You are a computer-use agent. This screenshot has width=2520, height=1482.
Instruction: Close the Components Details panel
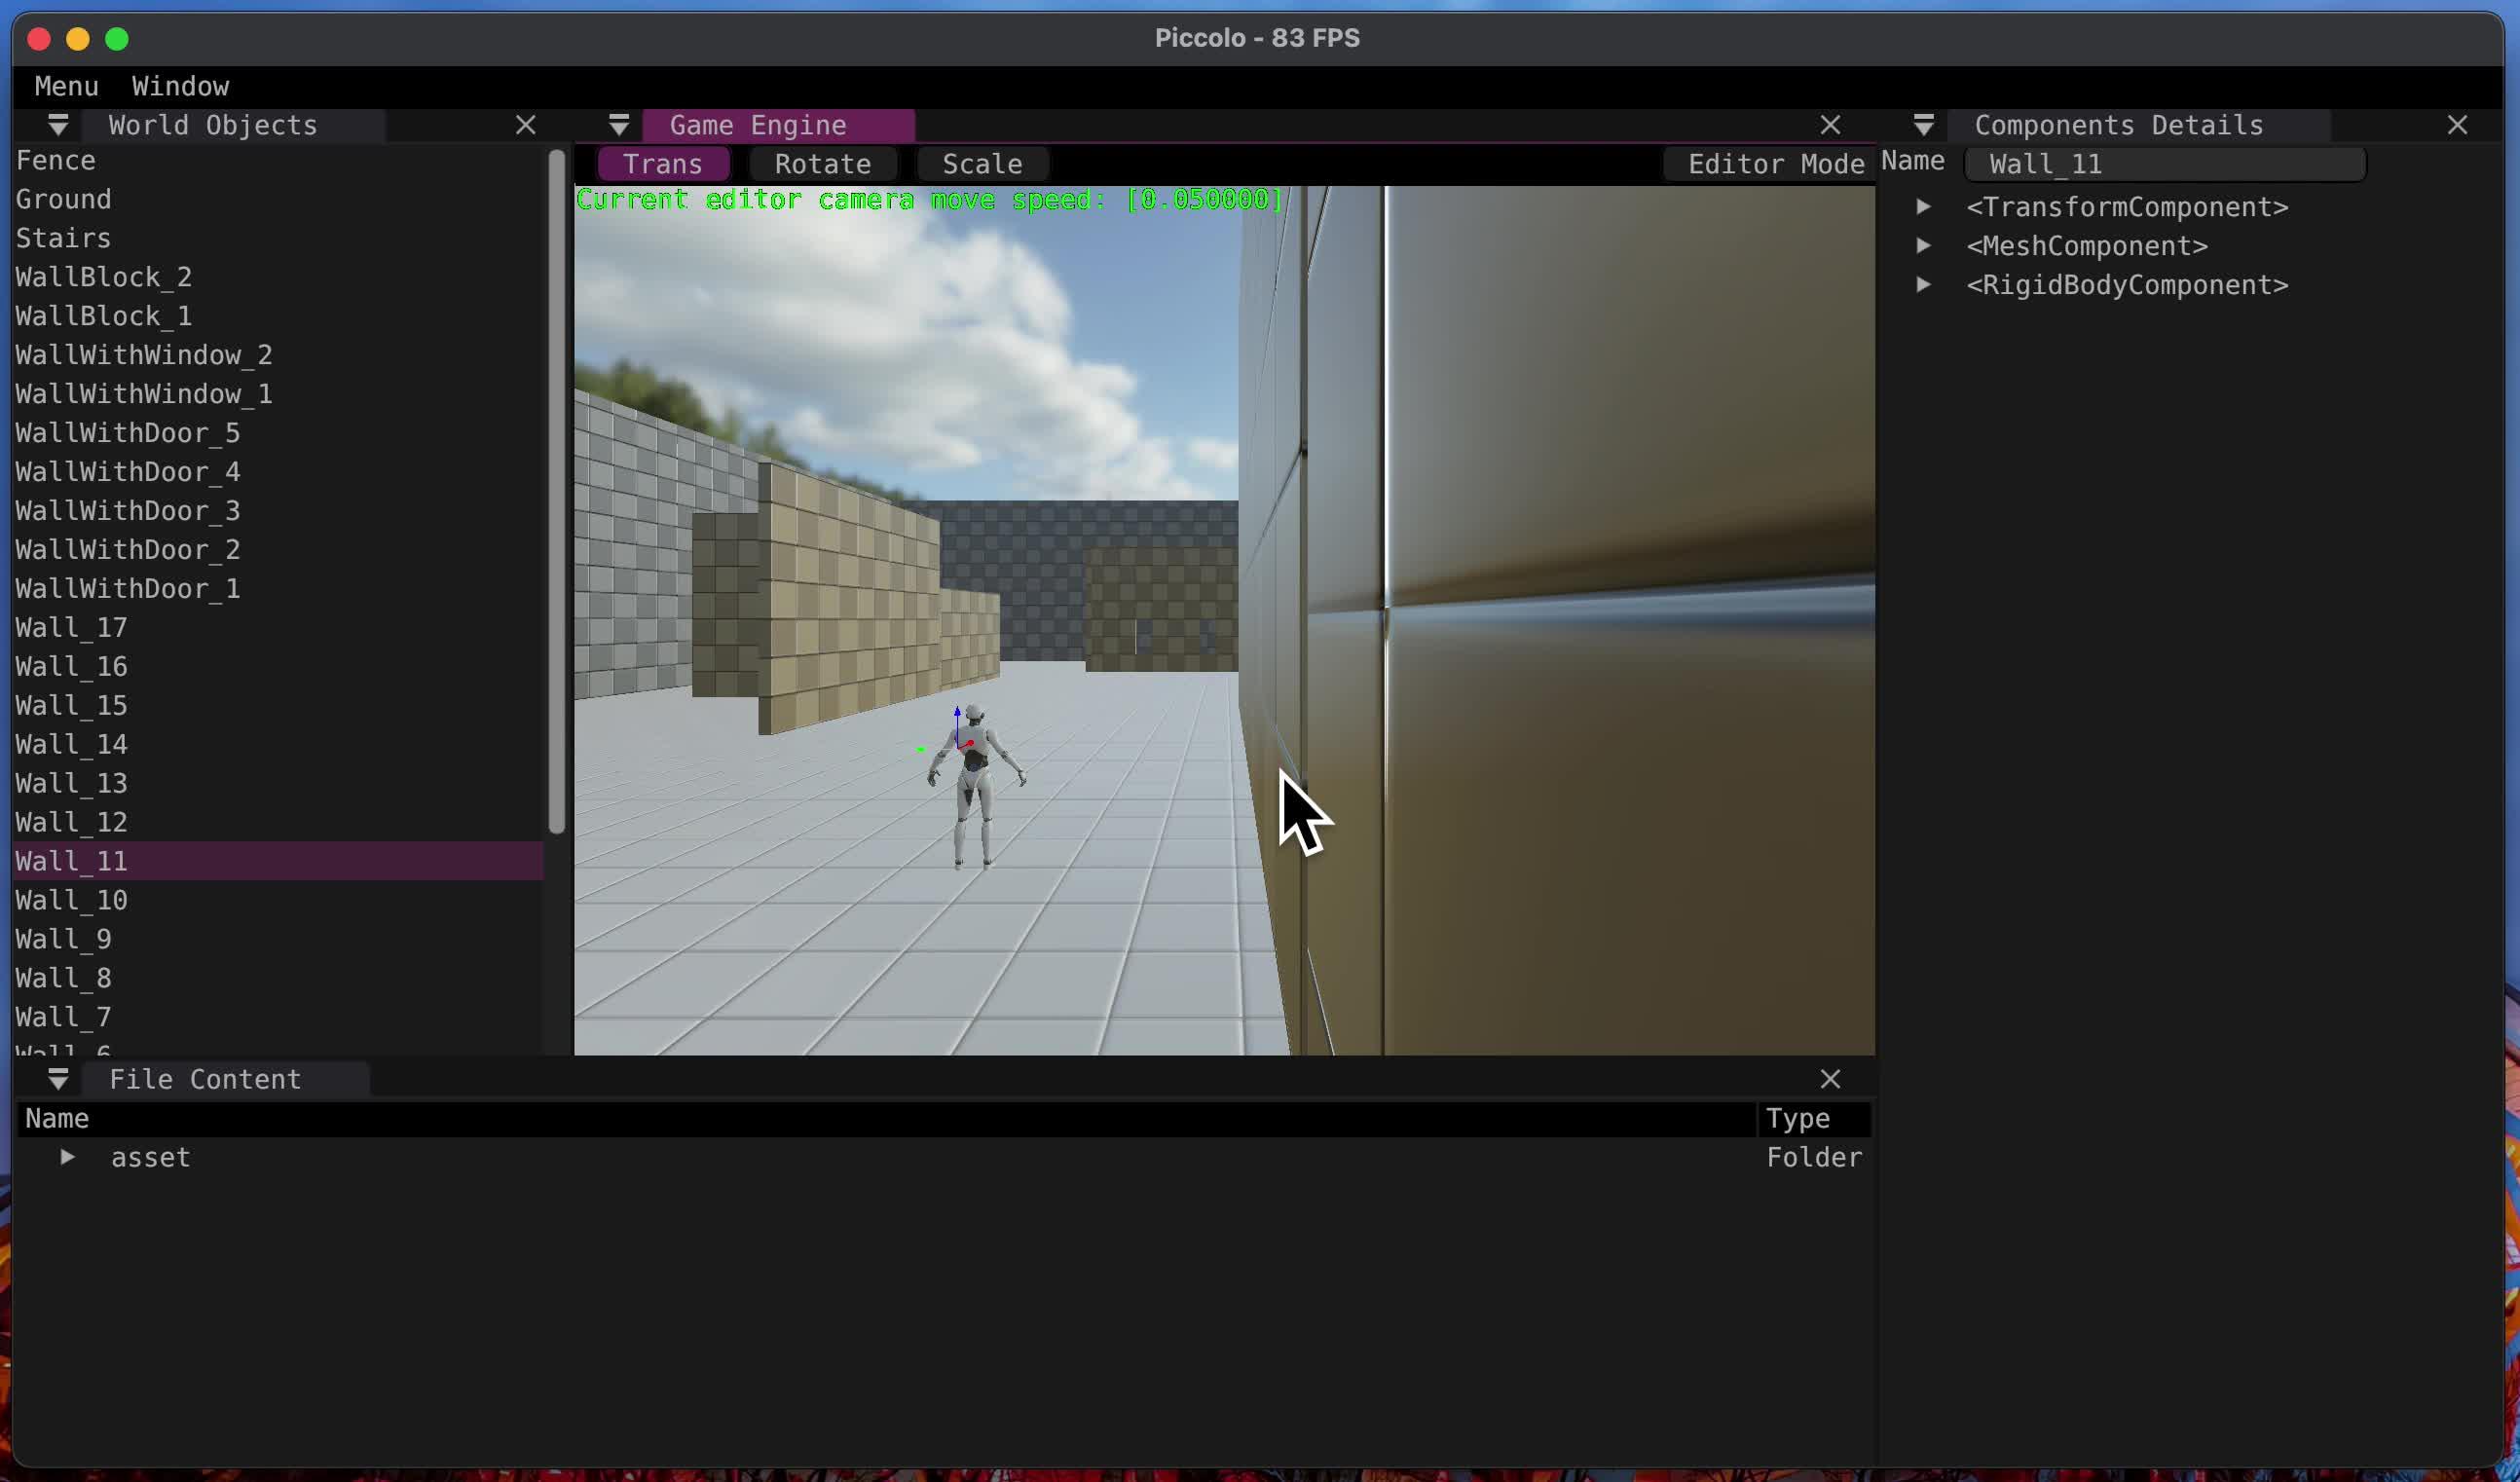pyautogui.click(x=2457, y=125)
